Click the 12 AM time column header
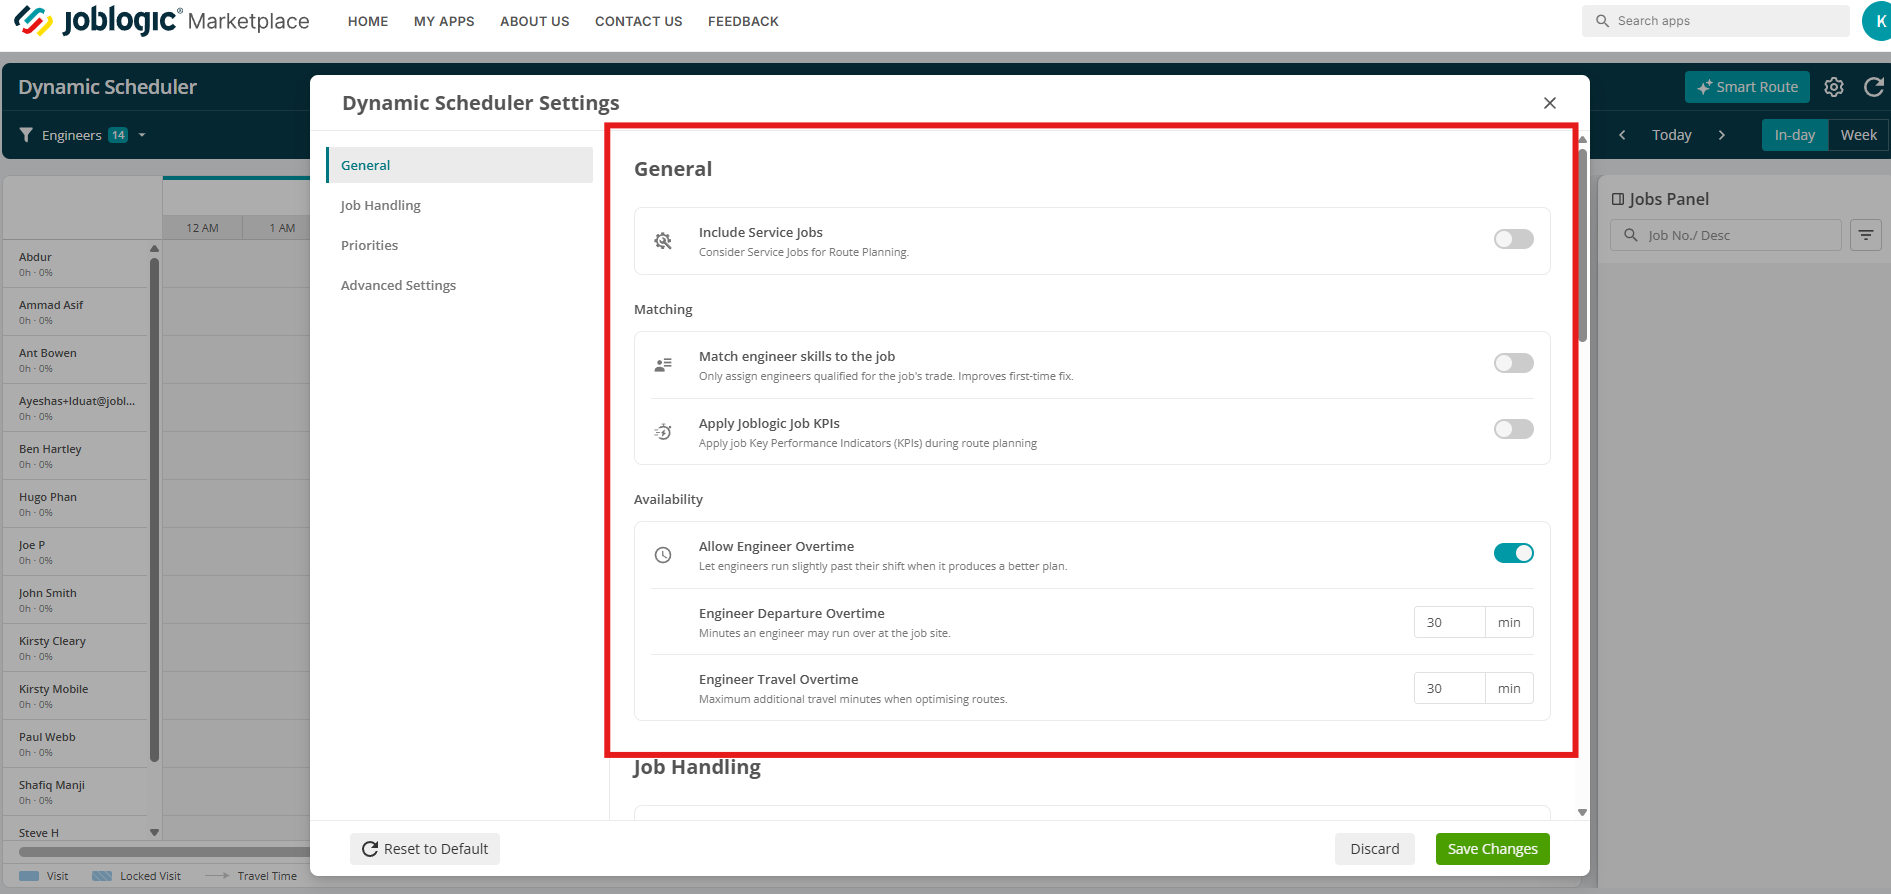Screen dimensions: 1891x894 point(202,228)
